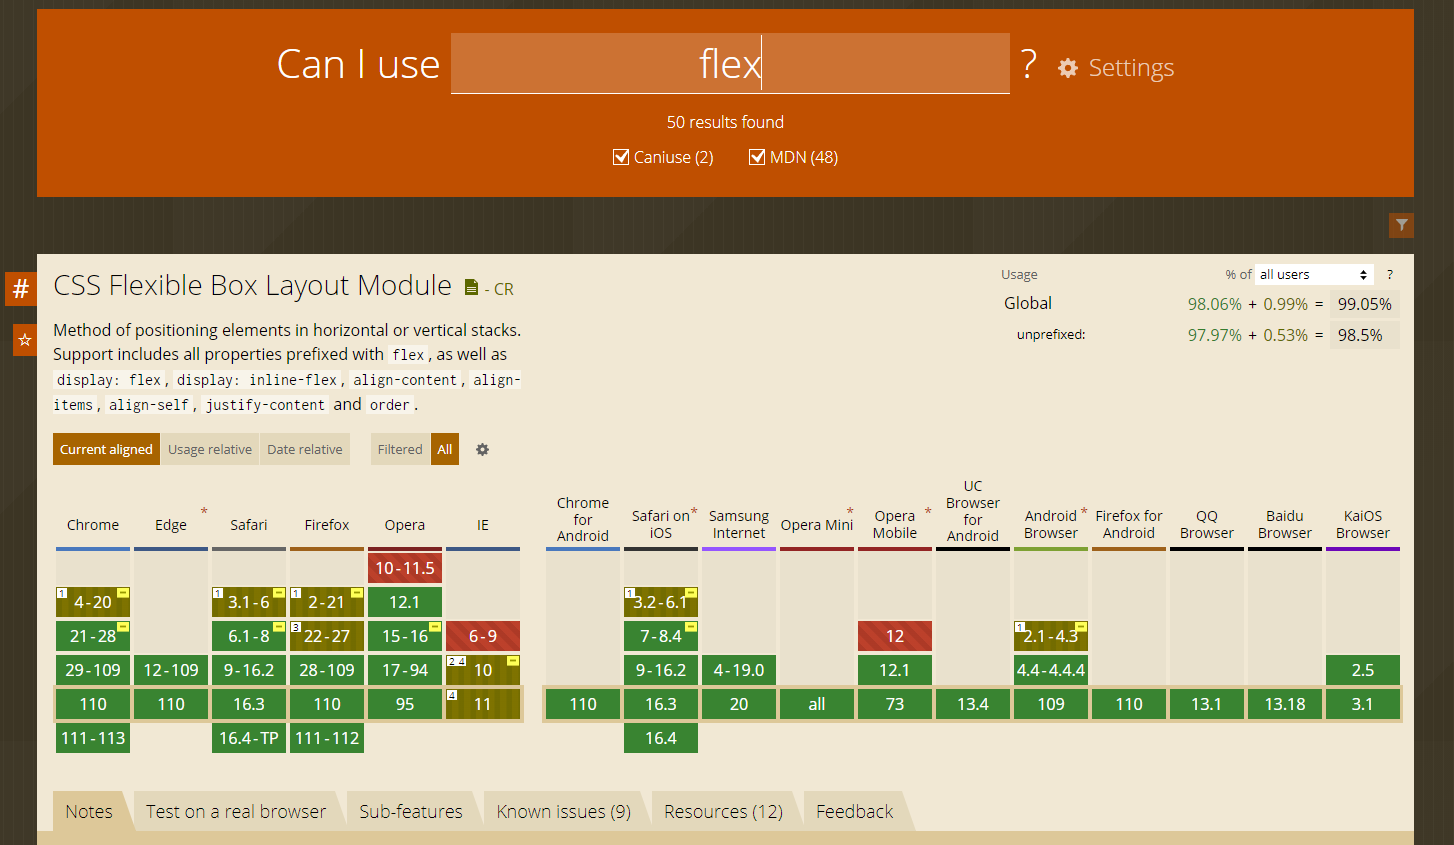Toggle the MDN (48) checkbox
This screenshot has width=1454, height=845.
[x=757, y=157]
